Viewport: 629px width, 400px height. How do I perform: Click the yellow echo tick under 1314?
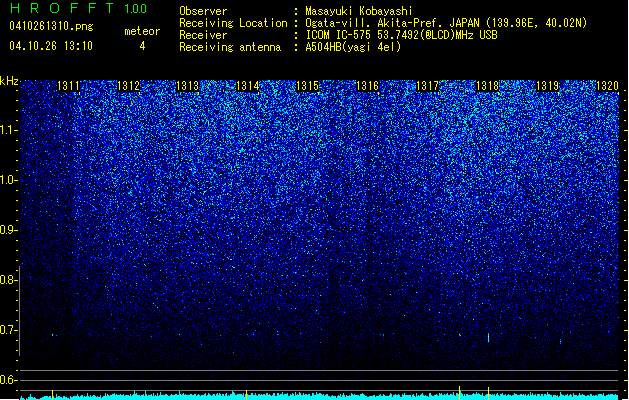[246, 395]
